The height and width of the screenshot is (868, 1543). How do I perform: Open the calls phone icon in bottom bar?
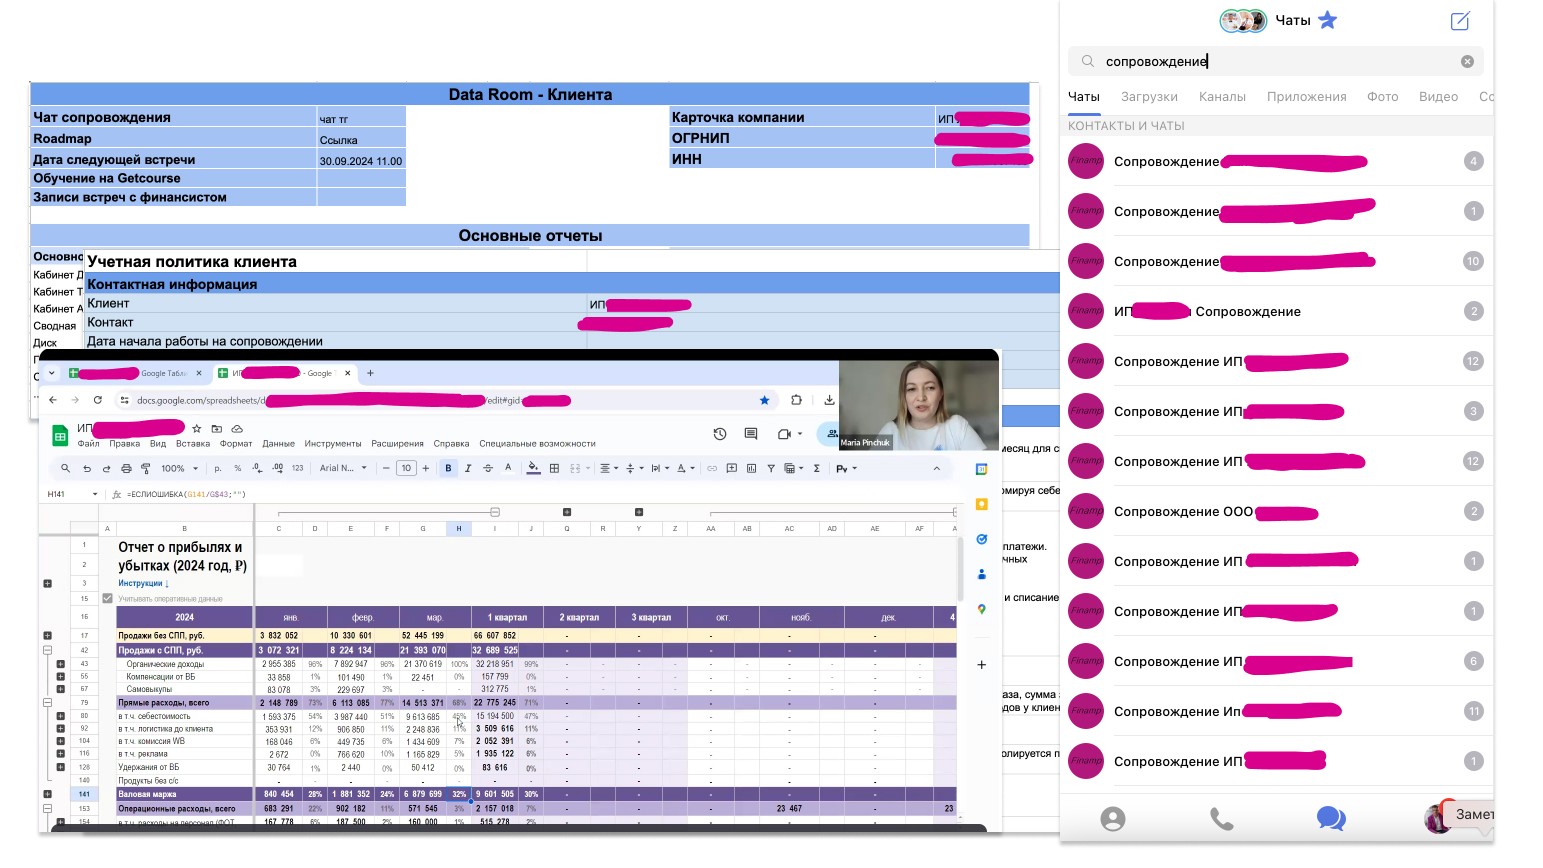coord(1222,819)
